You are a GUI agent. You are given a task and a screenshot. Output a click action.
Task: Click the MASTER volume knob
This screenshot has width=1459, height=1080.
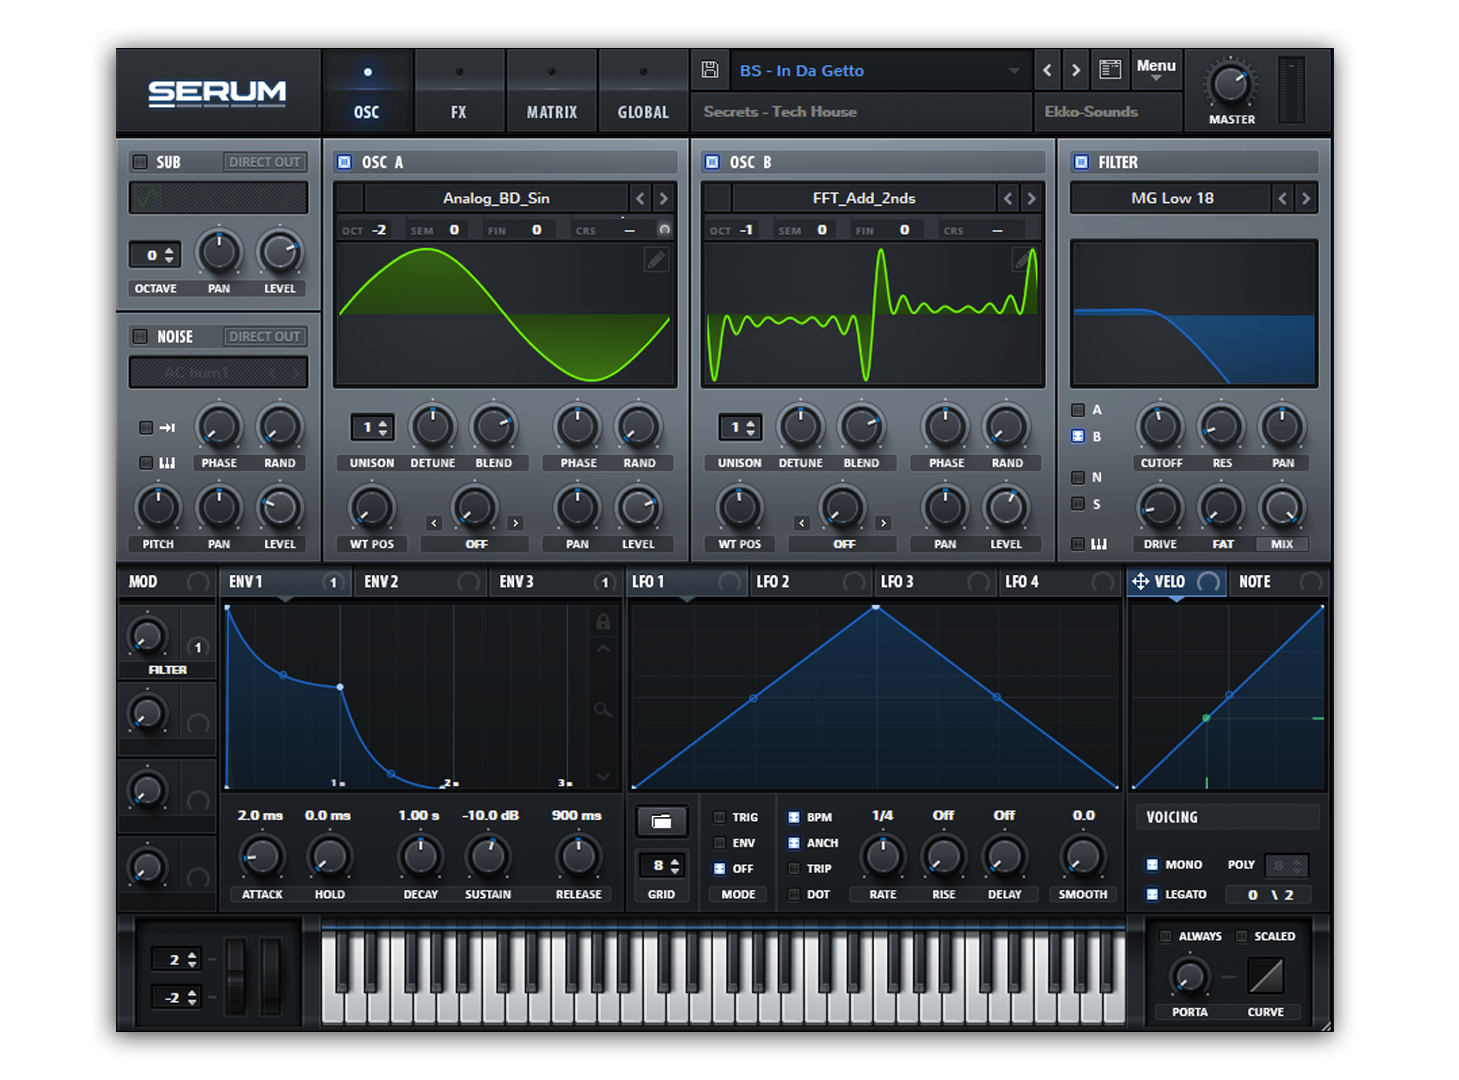(1231, 84)
